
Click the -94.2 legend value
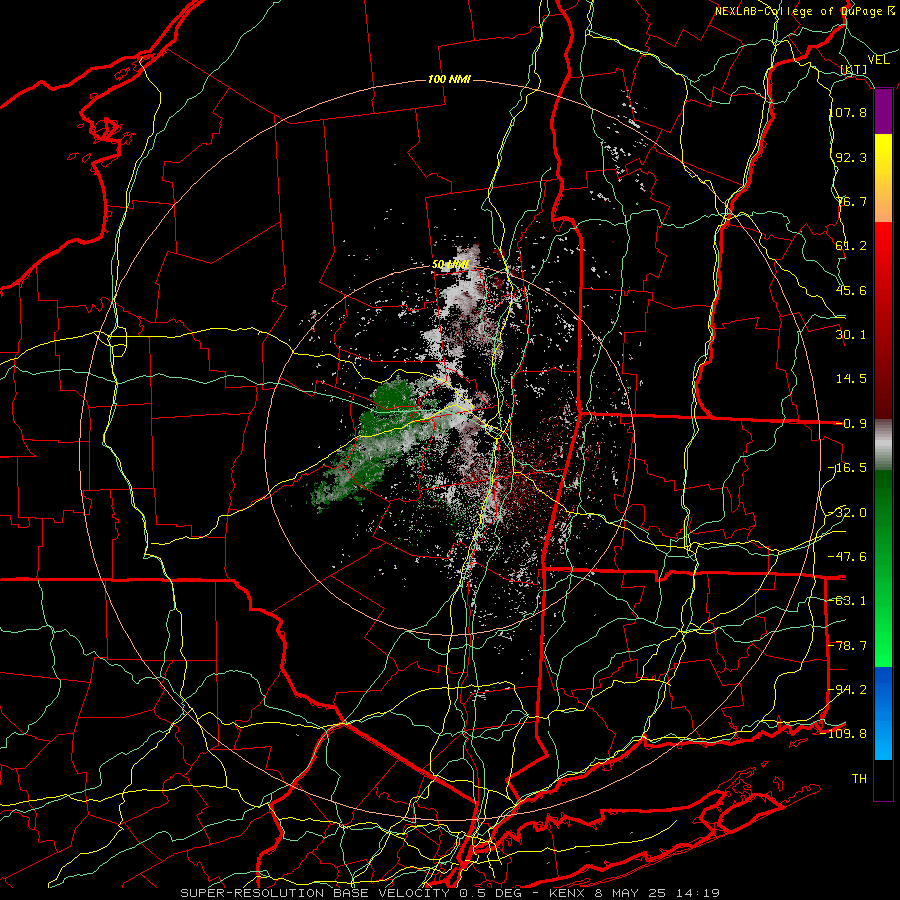pos(848,689)
